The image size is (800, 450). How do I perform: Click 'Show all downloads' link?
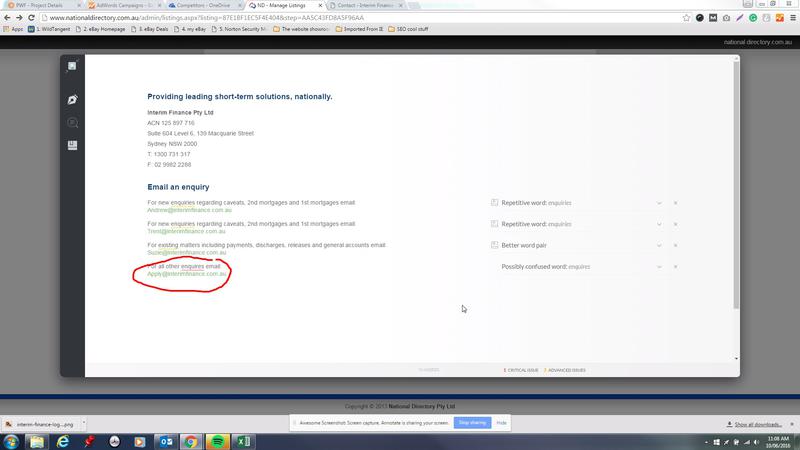[758, 424]
